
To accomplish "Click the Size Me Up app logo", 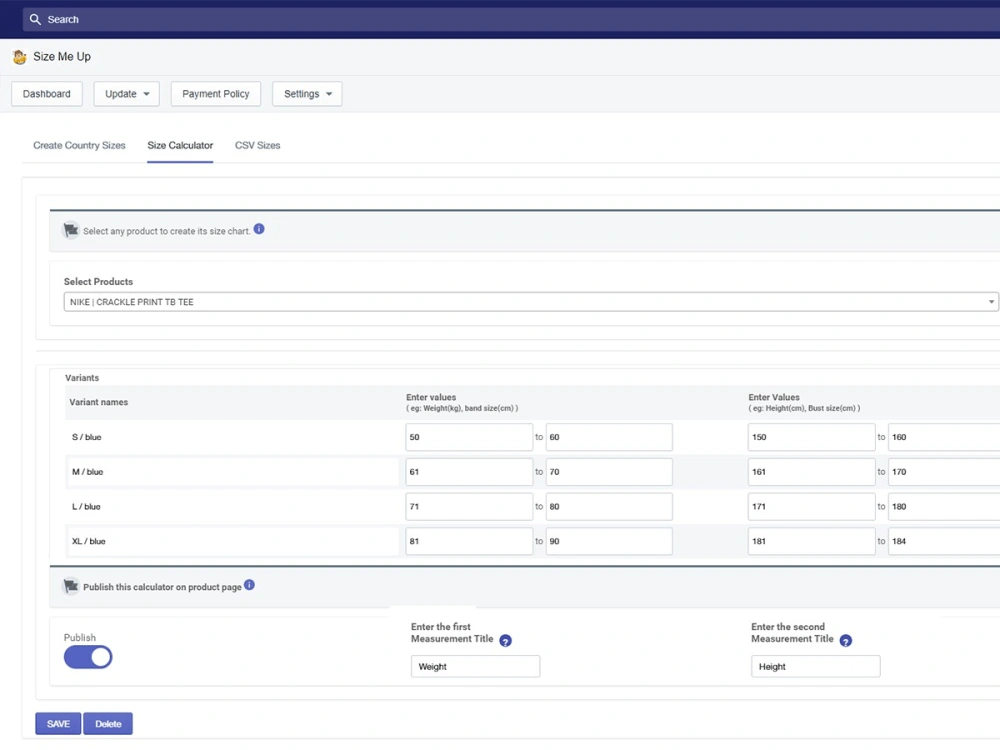I will point(20,57).
